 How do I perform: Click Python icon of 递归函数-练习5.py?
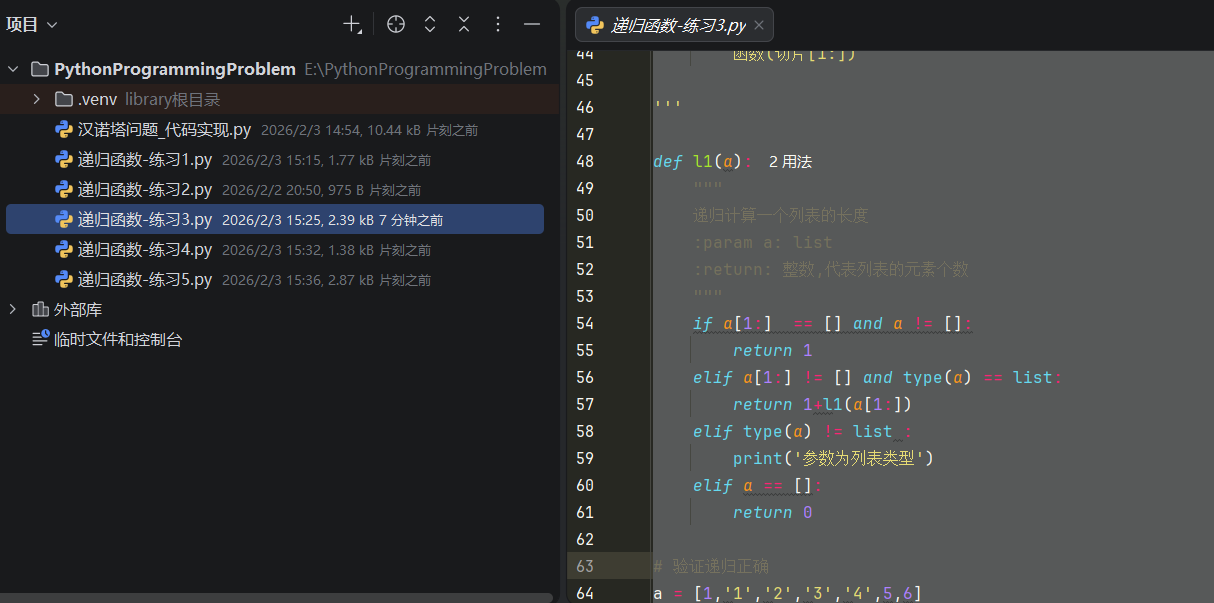[64, 279]
